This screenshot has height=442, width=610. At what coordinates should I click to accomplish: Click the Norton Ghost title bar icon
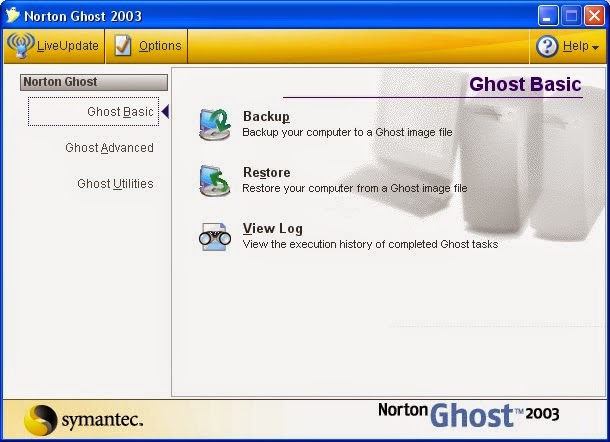coord(12,15)
